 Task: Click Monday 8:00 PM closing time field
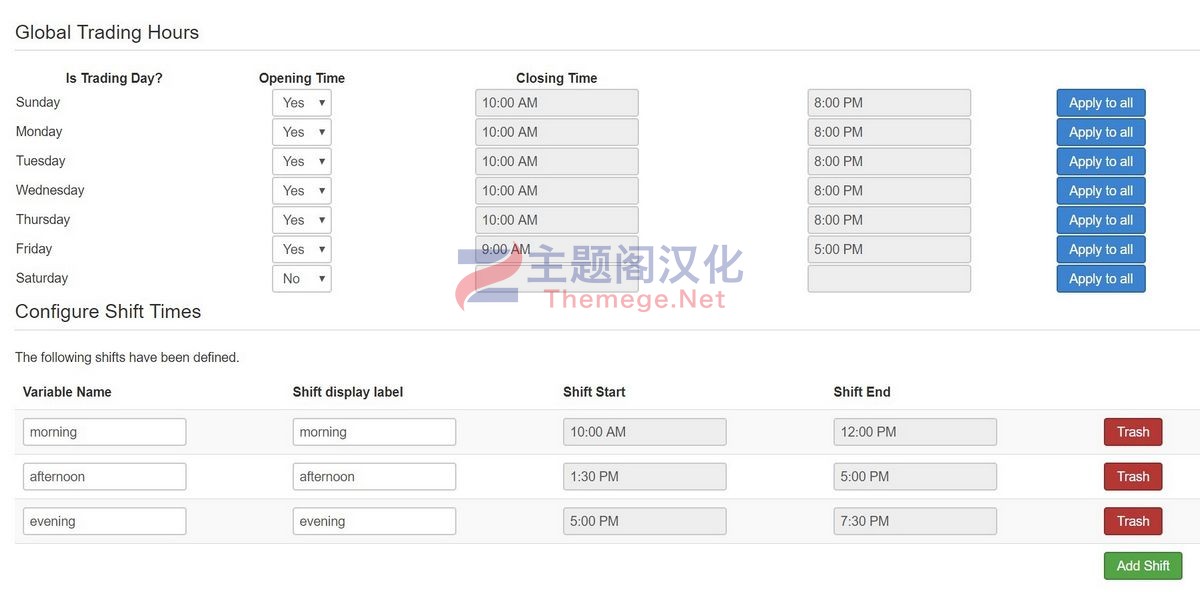coord(889,132)
